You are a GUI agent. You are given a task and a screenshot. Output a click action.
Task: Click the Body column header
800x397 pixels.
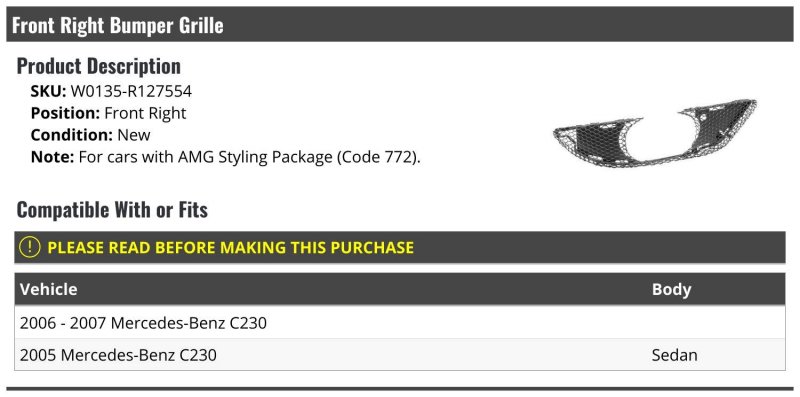pos(671,289)
